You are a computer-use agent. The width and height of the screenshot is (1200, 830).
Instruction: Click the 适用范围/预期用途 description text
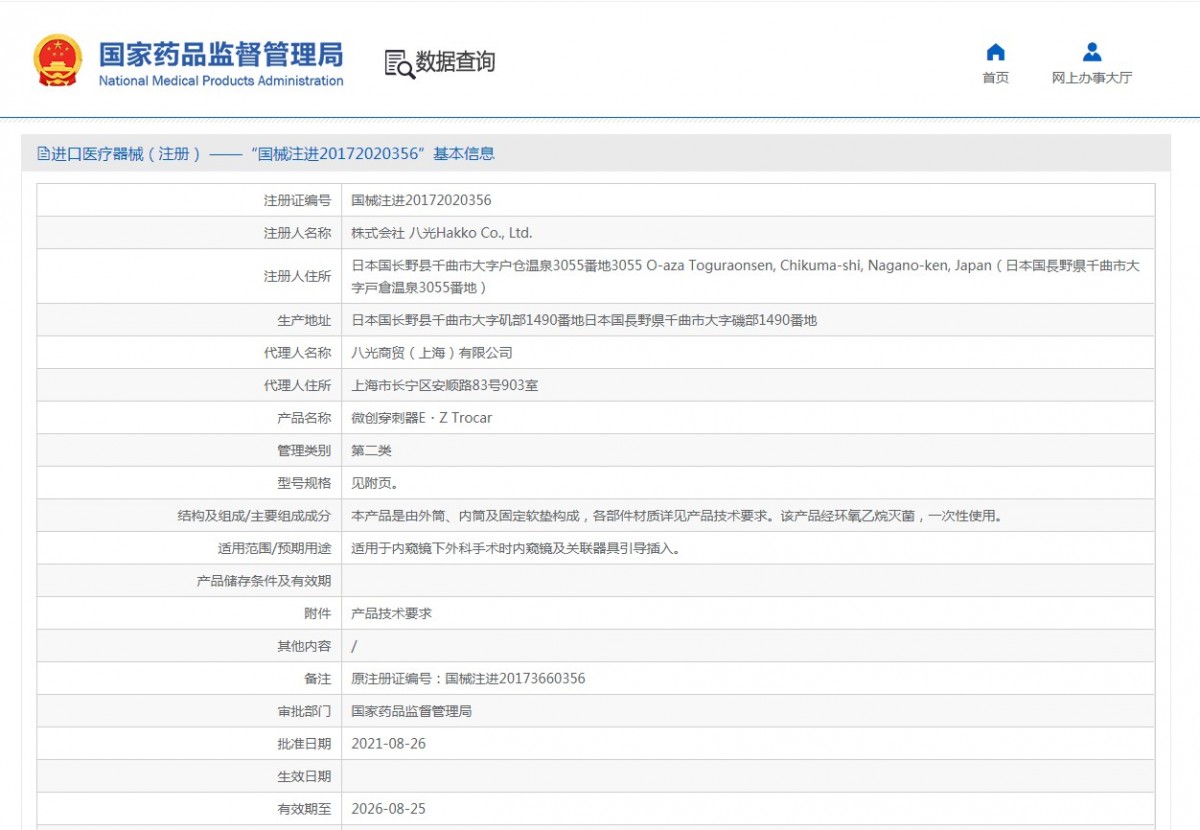(x=516, y=548)
